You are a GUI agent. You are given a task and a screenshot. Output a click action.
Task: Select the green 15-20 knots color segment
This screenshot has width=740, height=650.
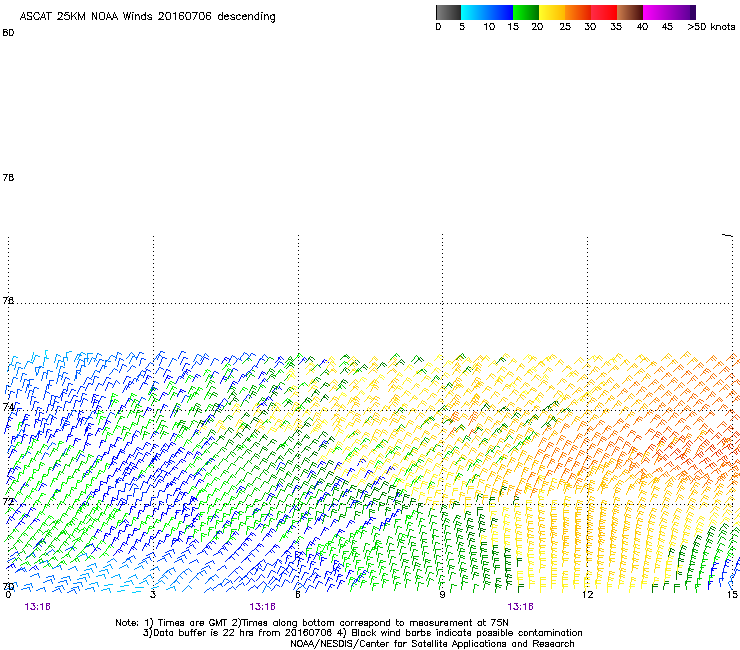(526, 12)
